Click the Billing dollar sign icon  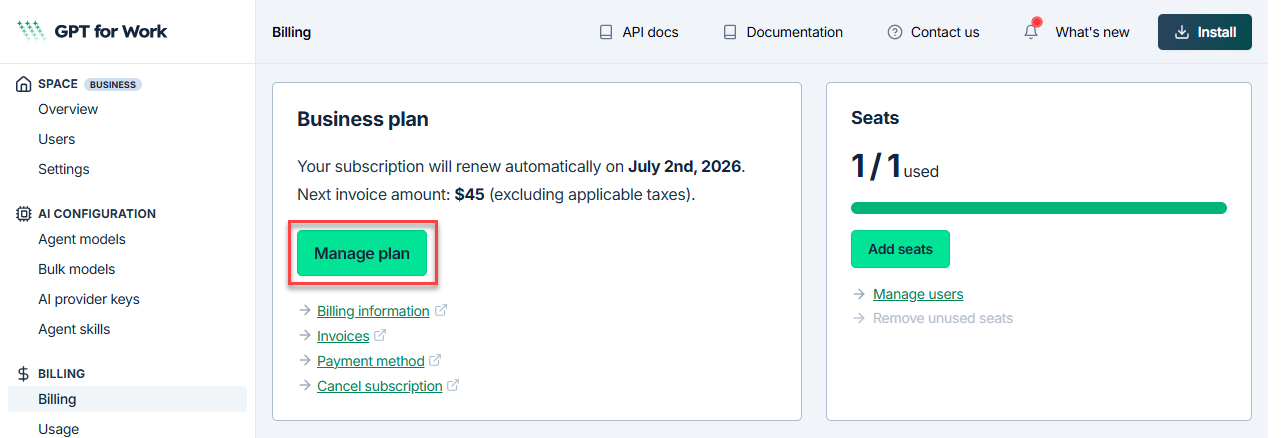(23, 373)
